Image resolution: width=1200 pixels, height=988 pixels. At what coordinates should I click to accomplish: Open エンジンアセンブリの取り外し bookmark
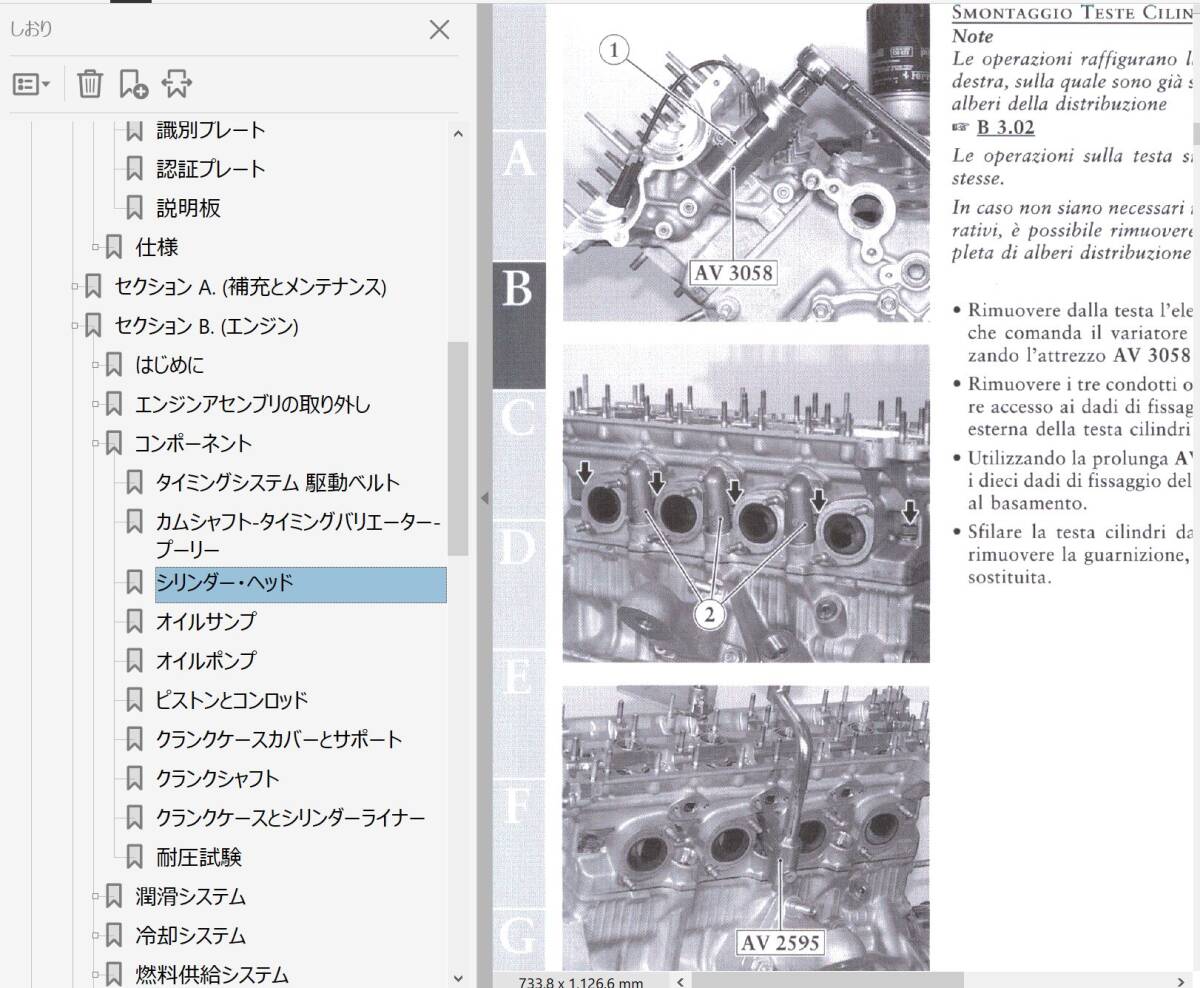pos(252,405)
